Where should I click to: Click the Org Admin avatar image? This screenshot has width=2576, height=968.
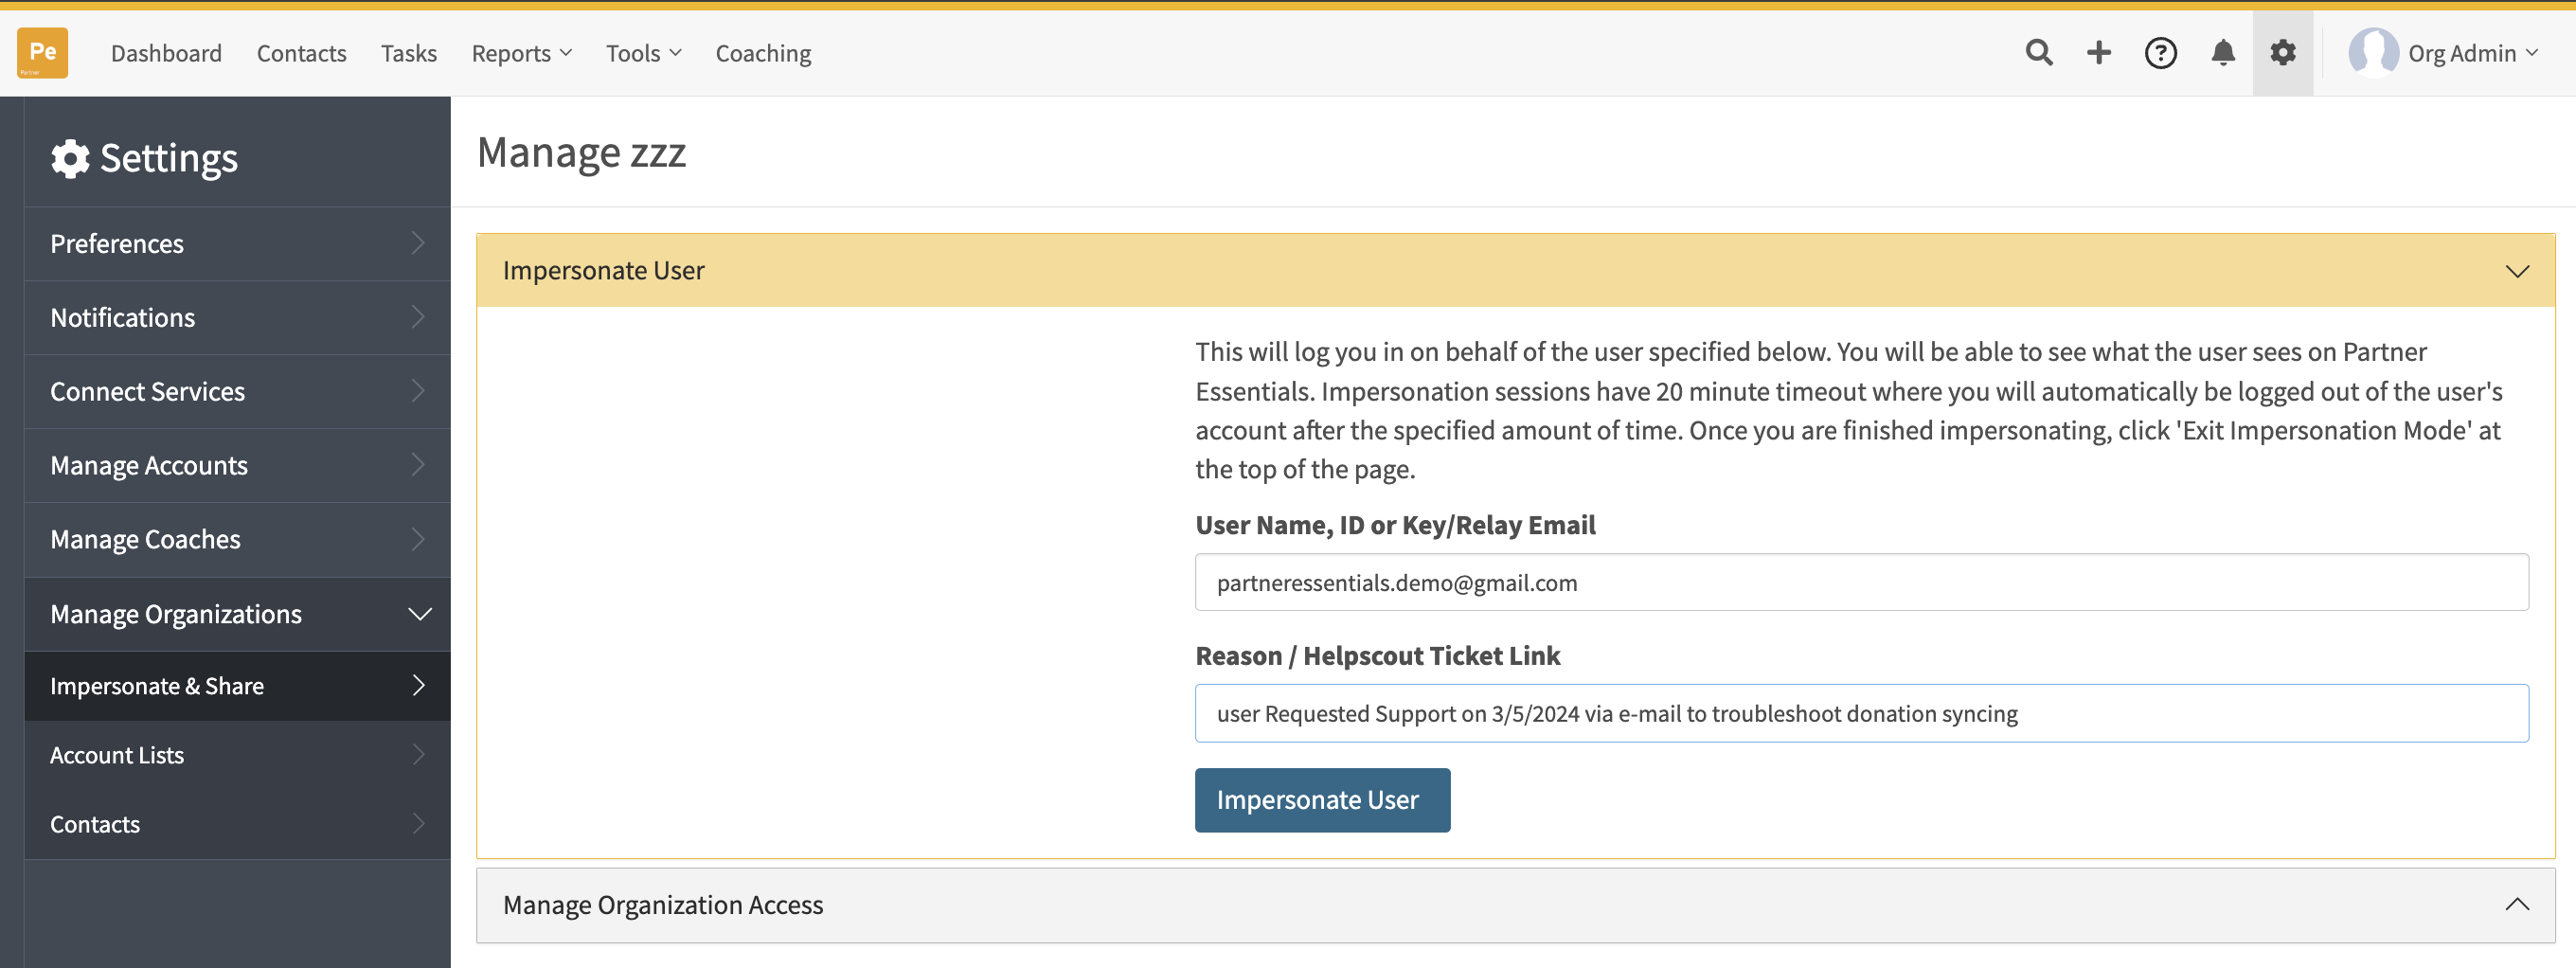click(x=2373, y=53)
